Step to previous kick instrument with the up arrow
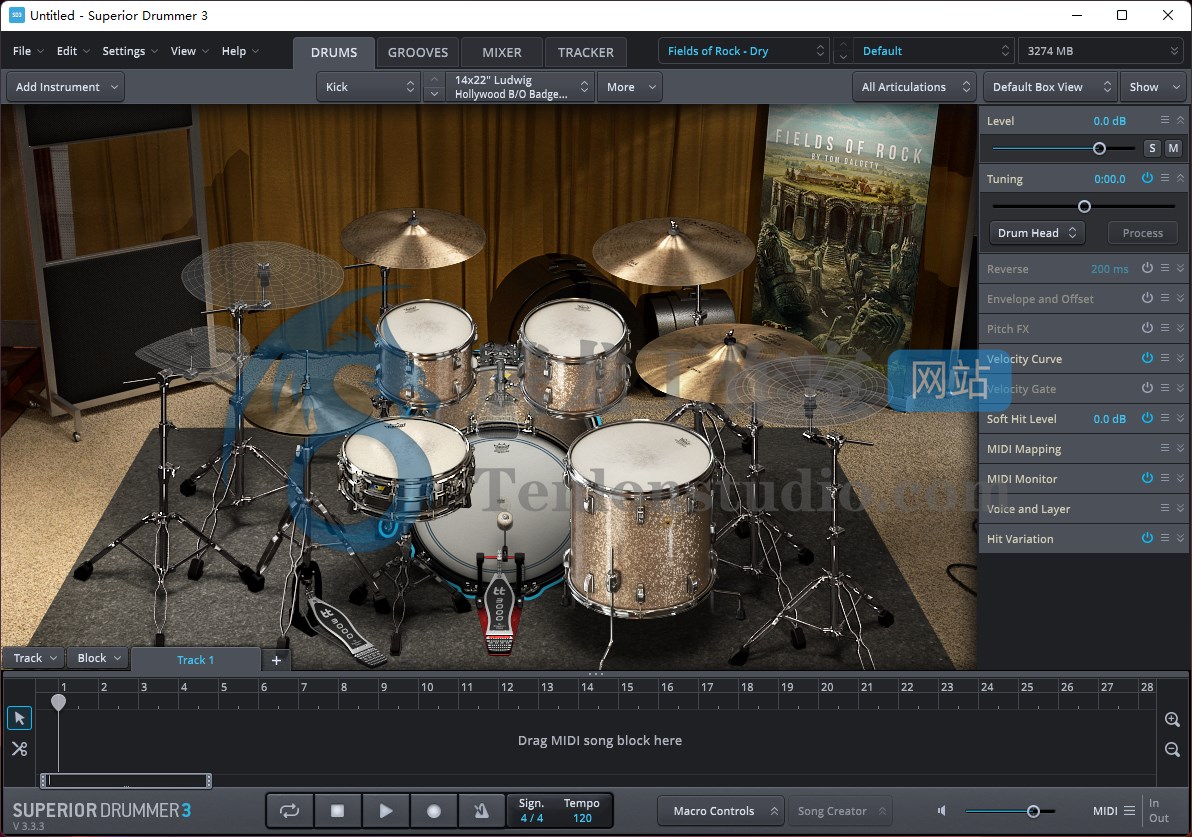 coord(433,79)
